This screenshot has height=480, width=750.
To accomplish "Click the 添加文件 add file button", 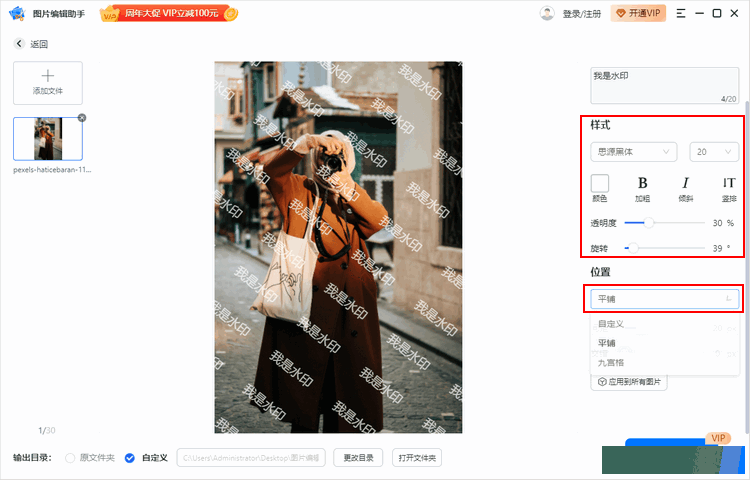I will 48,83.
